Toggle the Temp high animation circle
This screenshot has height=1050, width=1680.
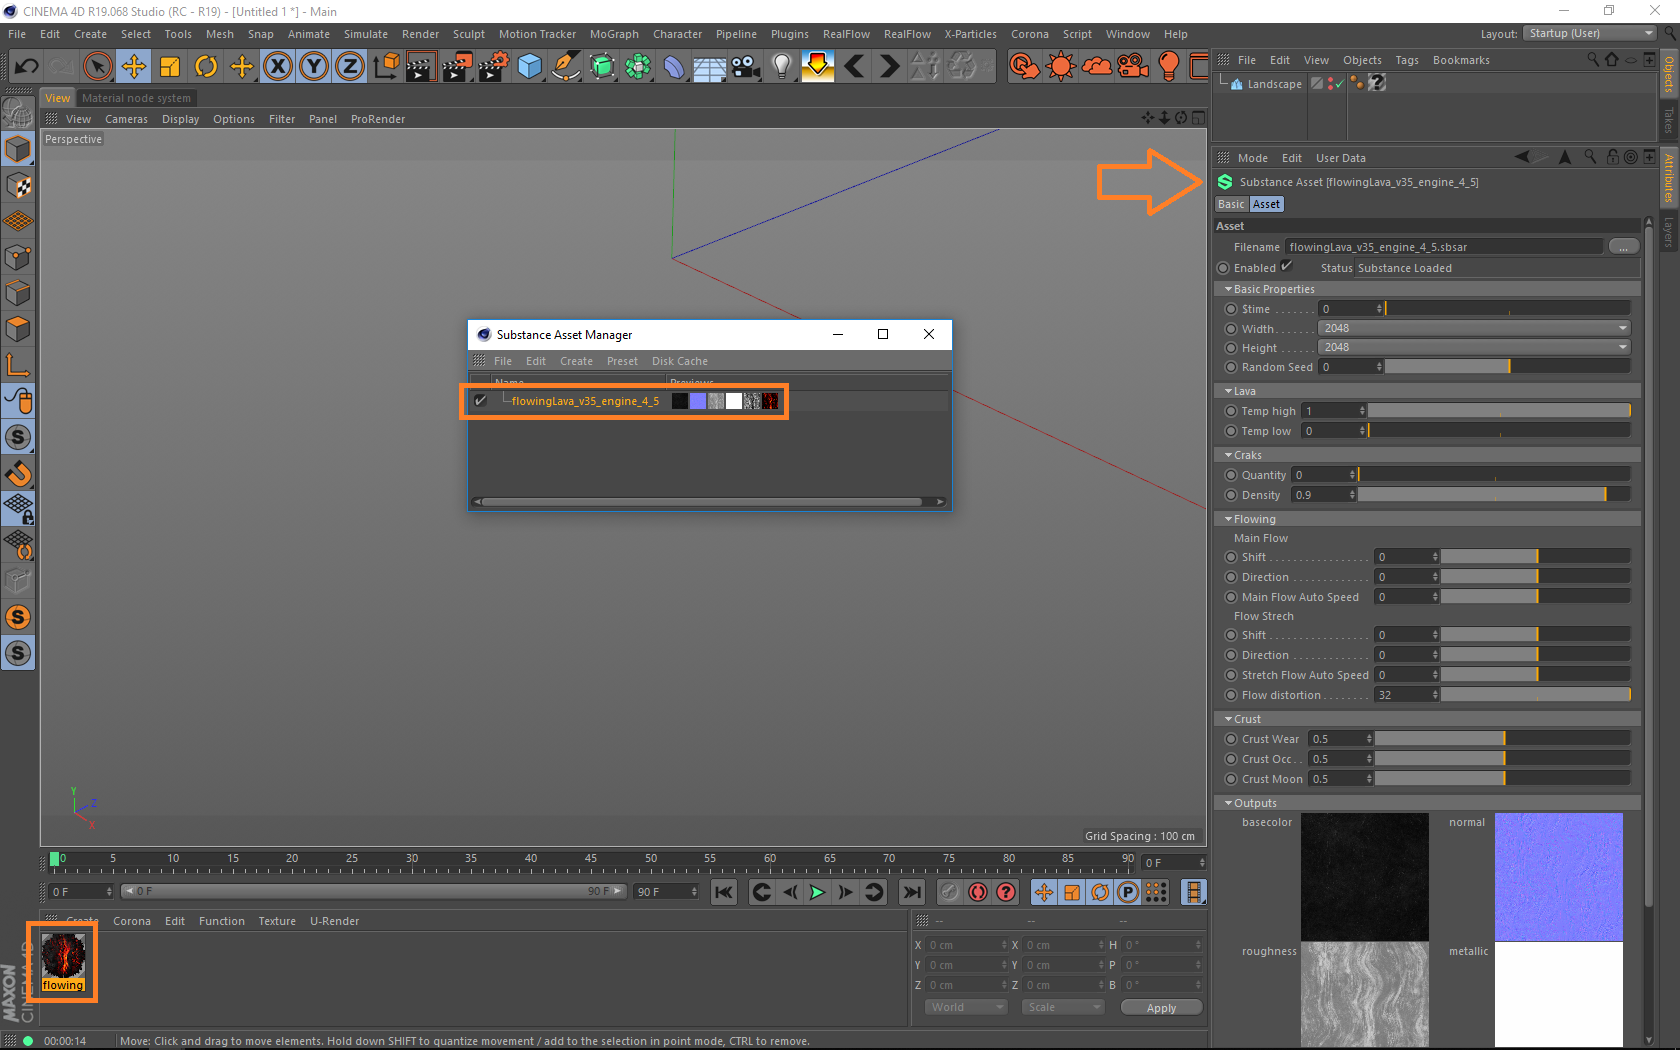point(1232,411)
